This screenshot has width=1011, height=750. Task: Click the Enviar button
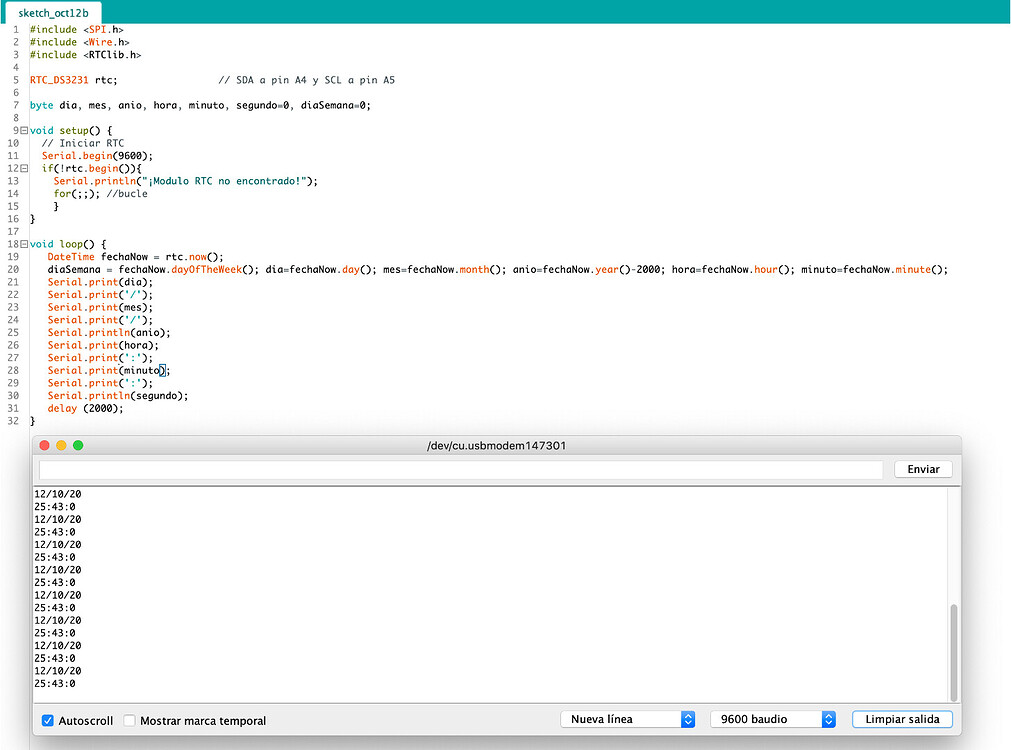coord(921,468)
